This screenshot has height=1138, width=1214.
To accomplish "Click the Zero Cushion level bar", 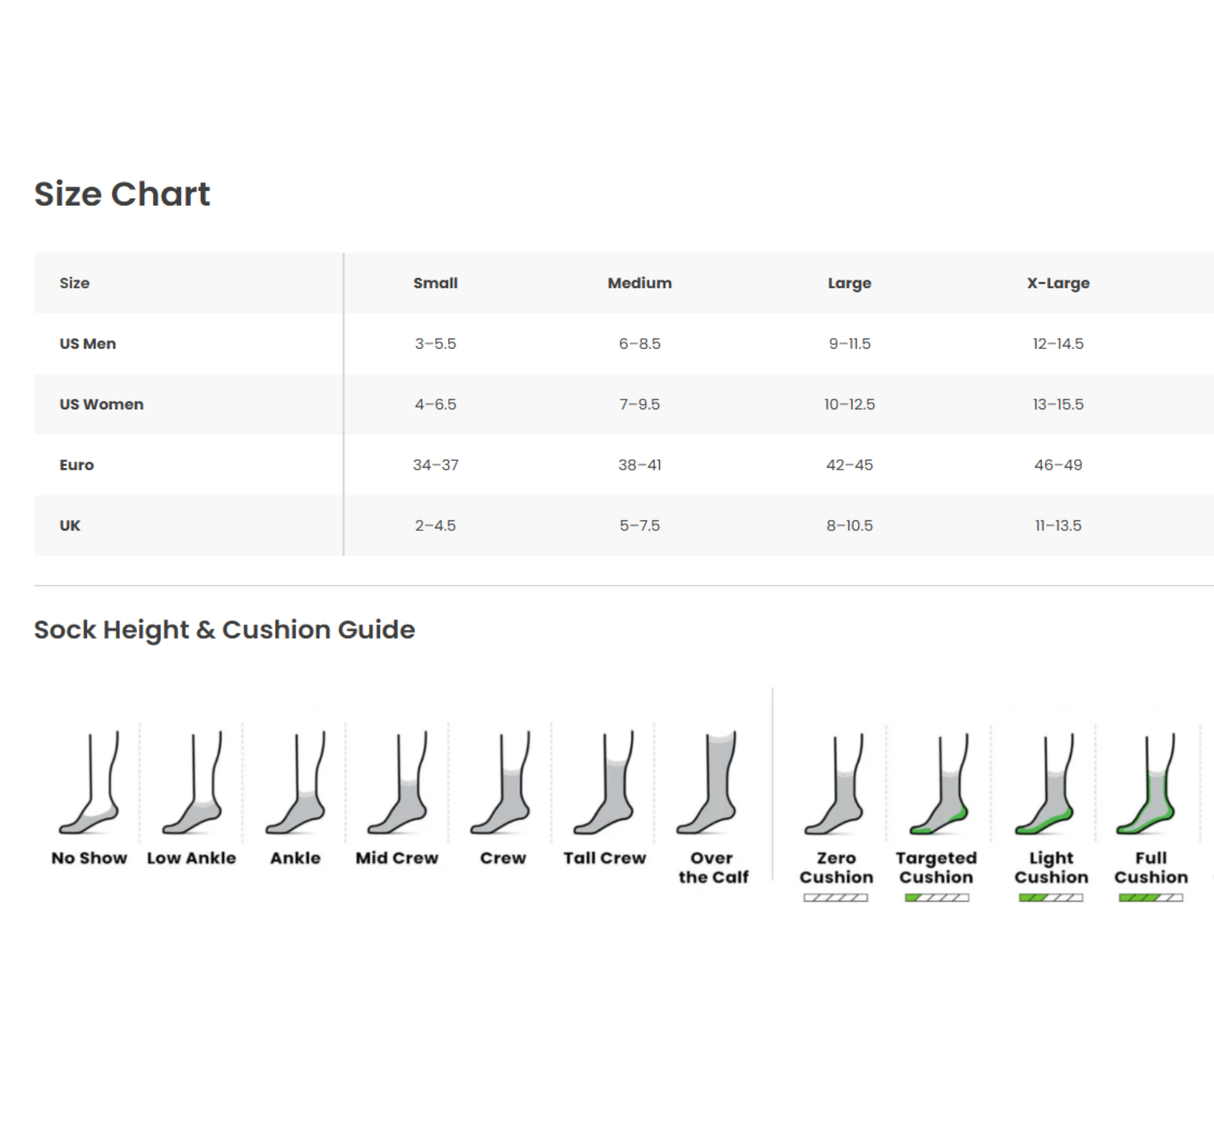I will point(836,898).
